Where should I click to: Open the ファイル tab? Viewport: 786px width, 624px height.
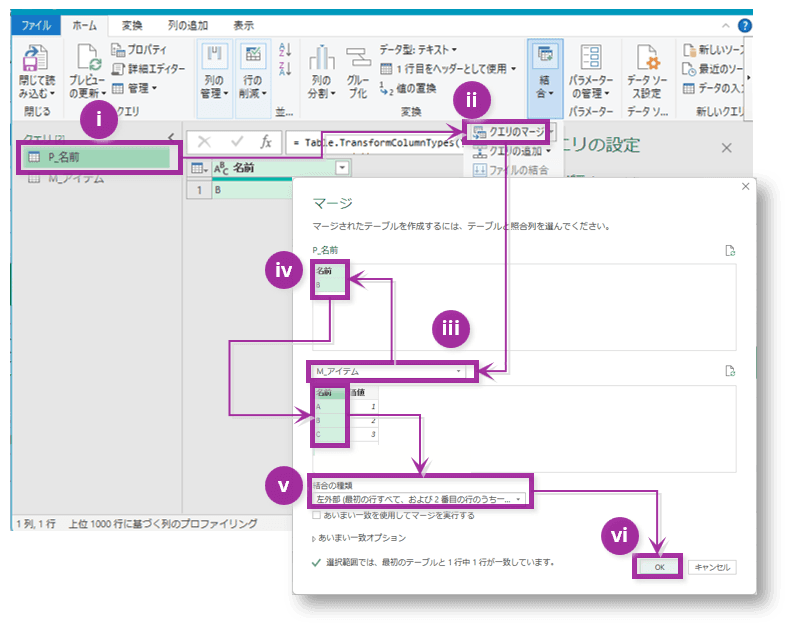(36, 25)
